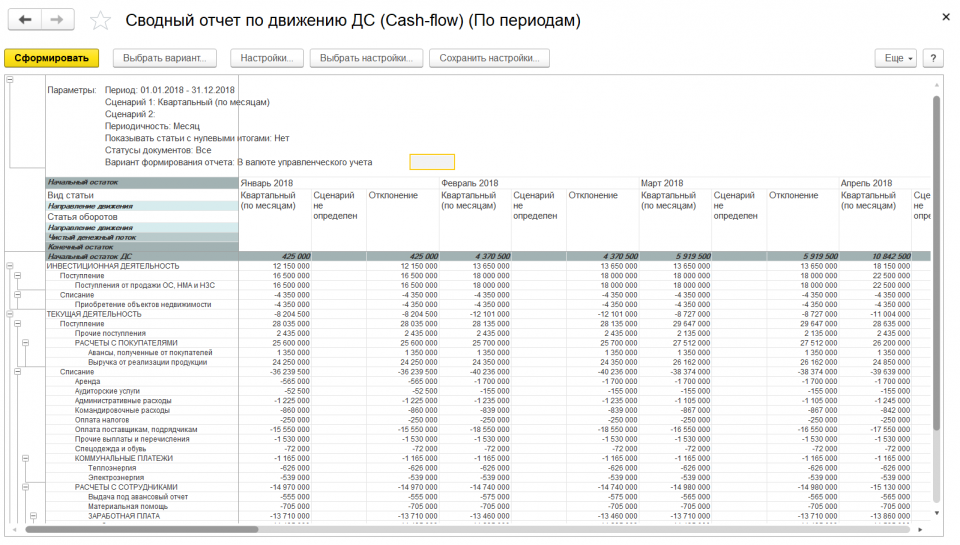Select the Оплата налогов row label
Viewport: 960px width, 545px height.
click(x=102, y=420)
